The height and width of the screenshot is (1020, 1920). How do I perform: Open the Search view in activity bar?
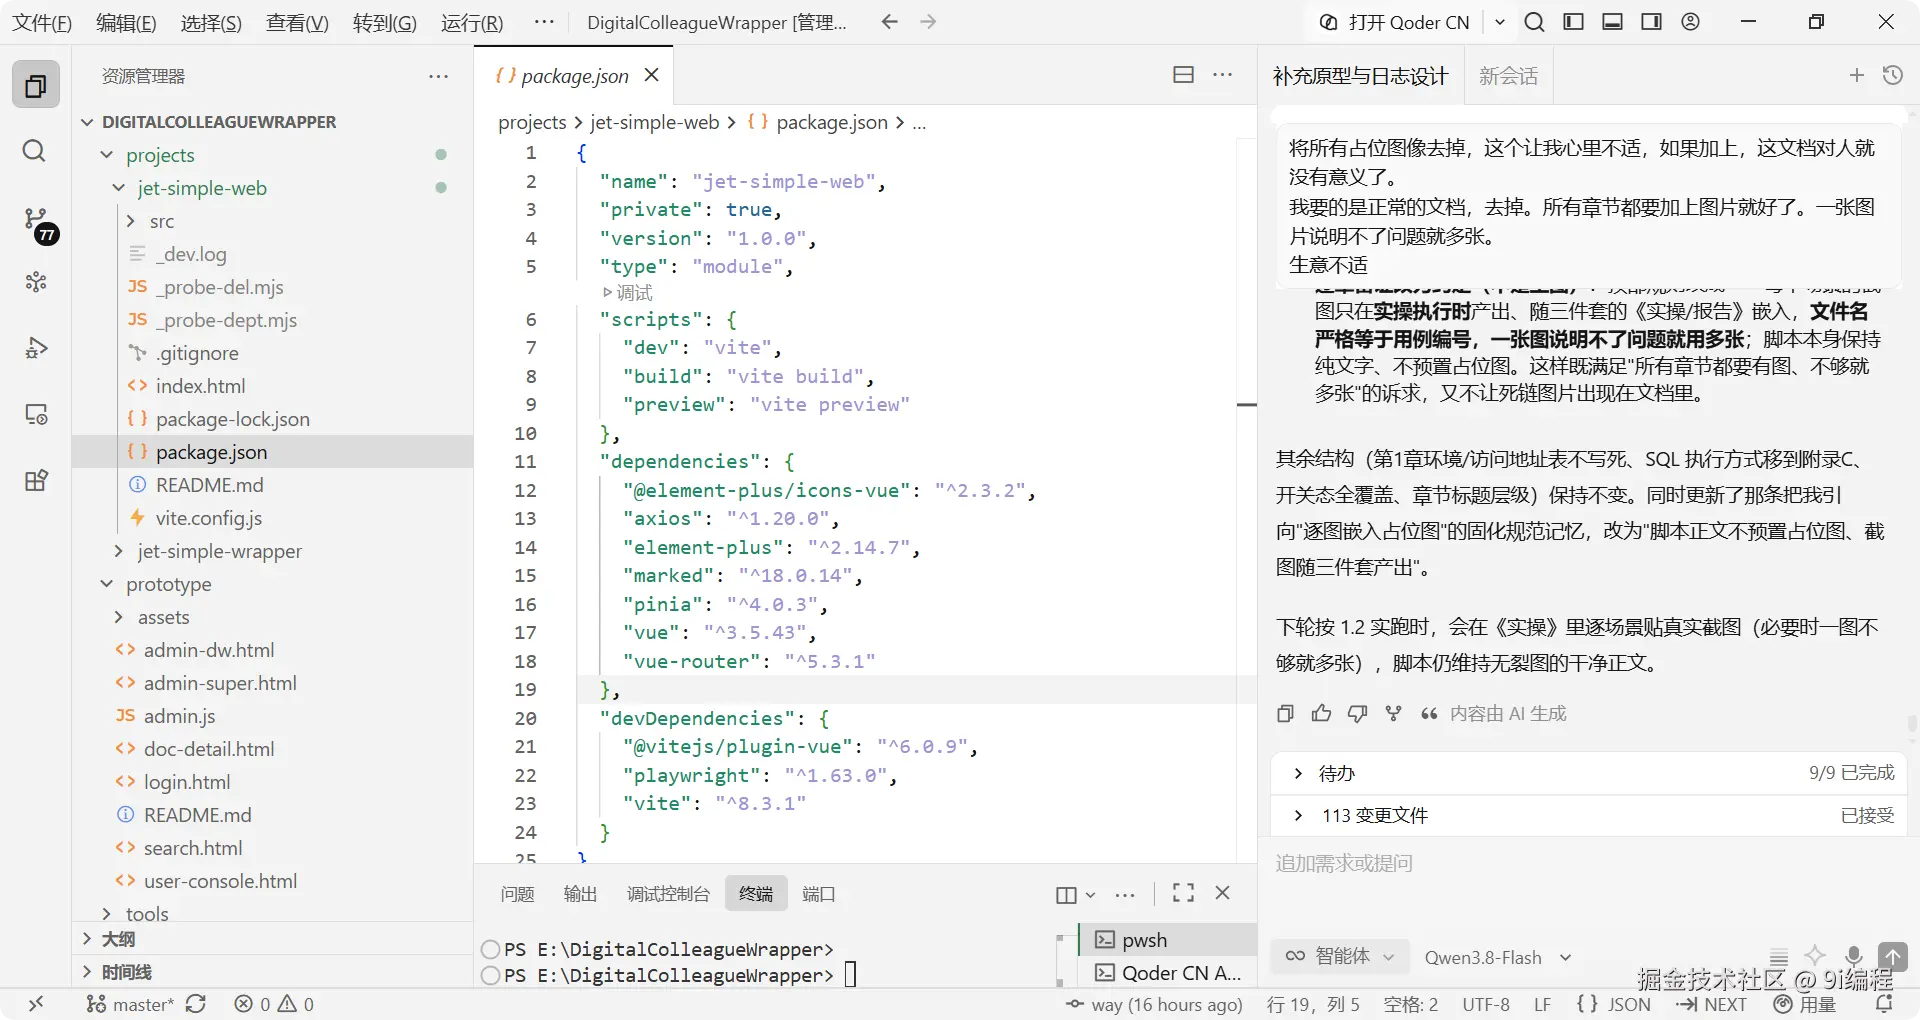pyautogui.click(x=34, y=151)
